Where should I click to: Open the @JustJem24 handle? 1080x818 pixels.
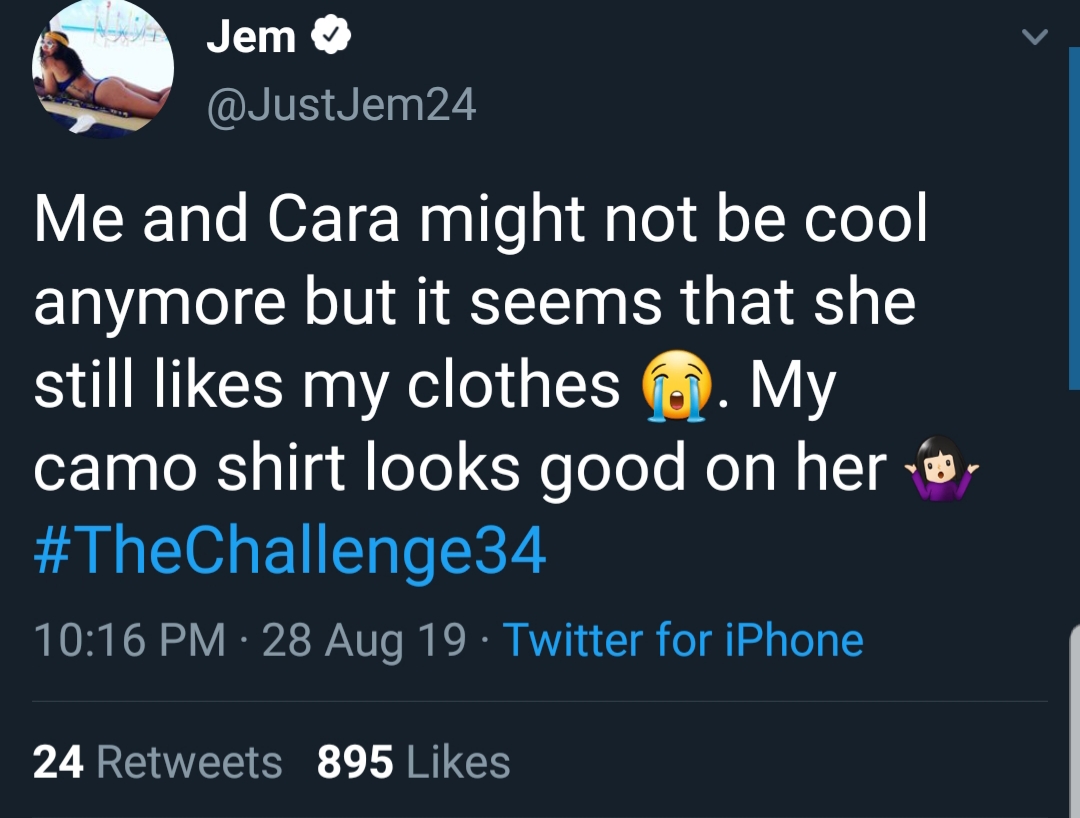[341, 105]
